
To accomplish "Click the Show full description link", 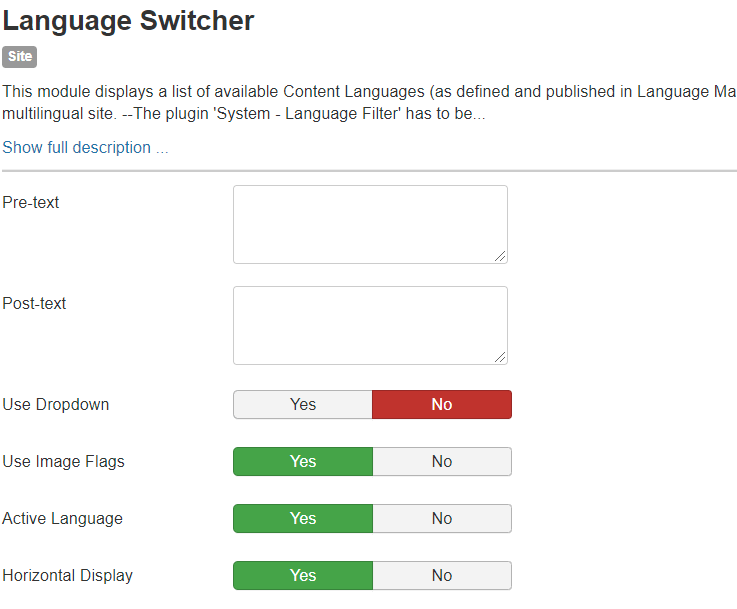I will click(85, 148).
